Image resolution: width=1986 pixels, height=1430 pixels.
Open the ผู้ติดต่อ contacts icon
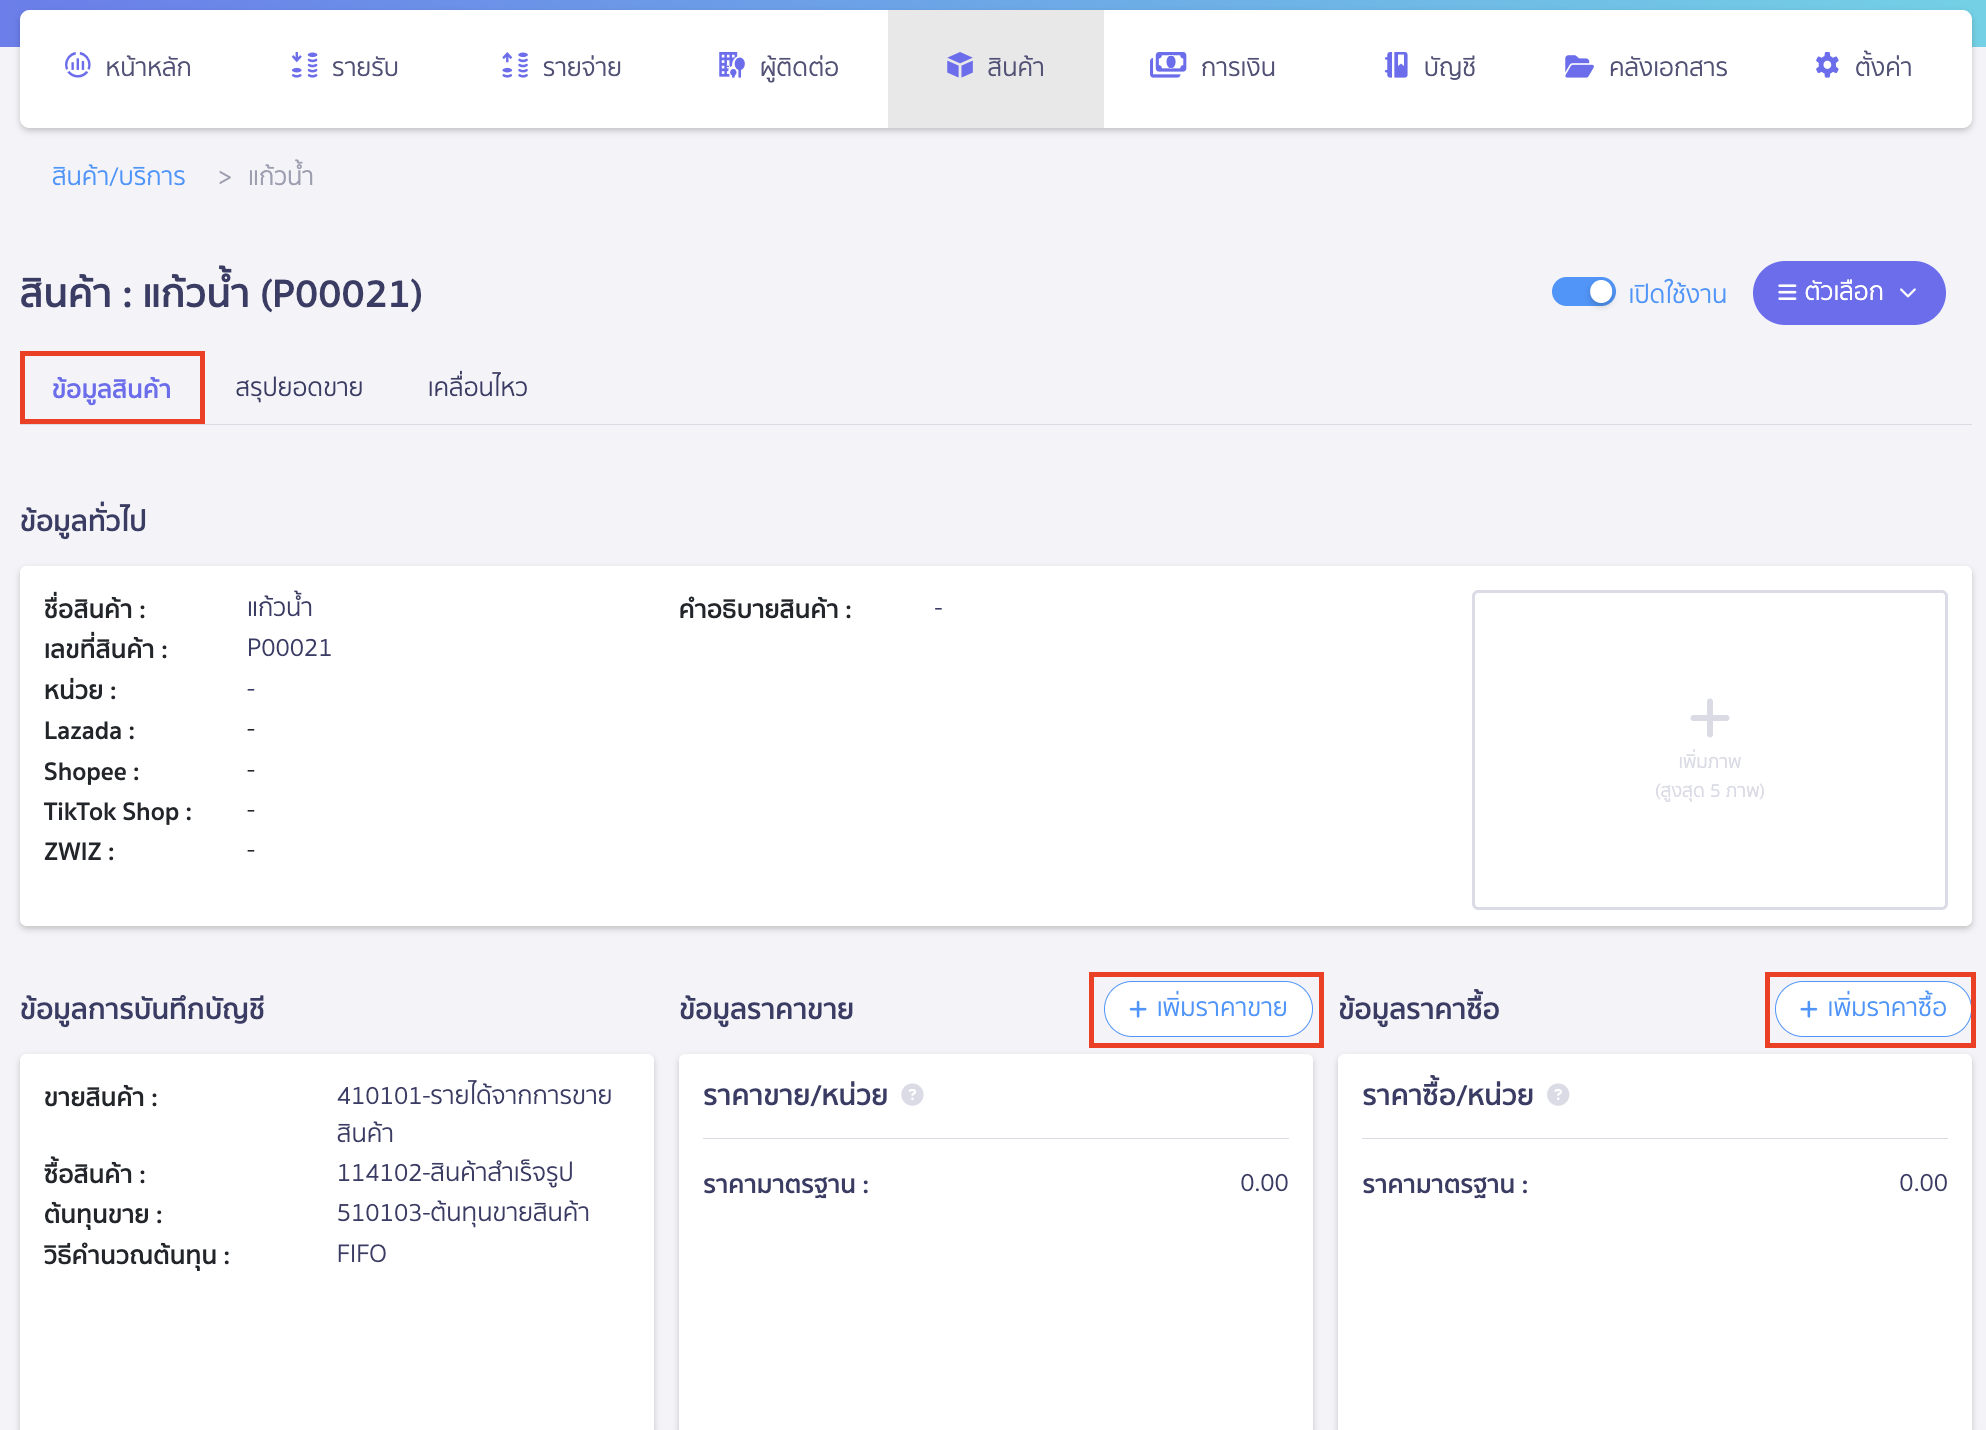point(731,66)
